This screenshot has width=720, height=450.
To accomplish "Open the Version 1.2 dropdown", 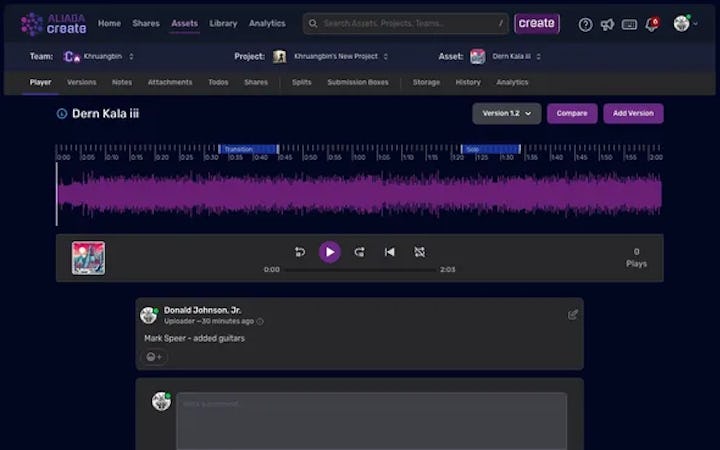I will (506, 113).
